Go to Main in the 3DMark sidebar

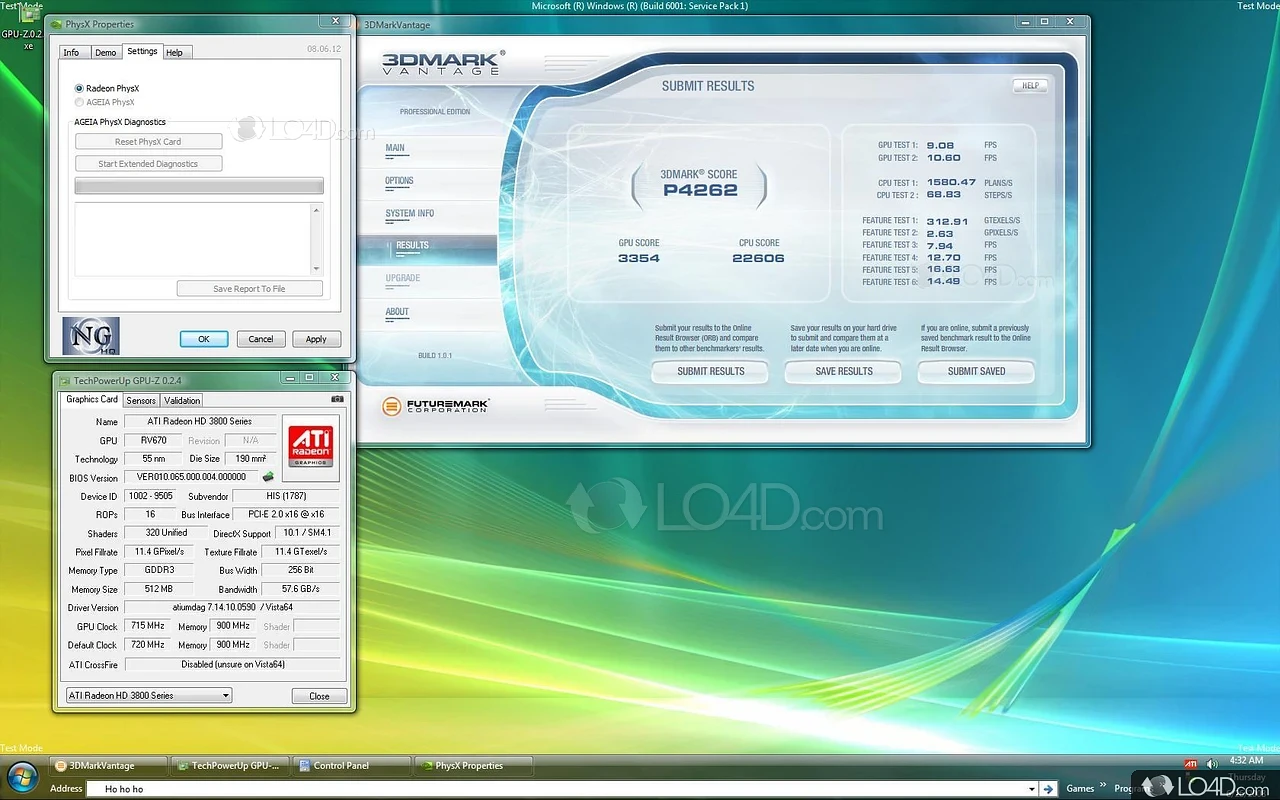pos(395,148)
